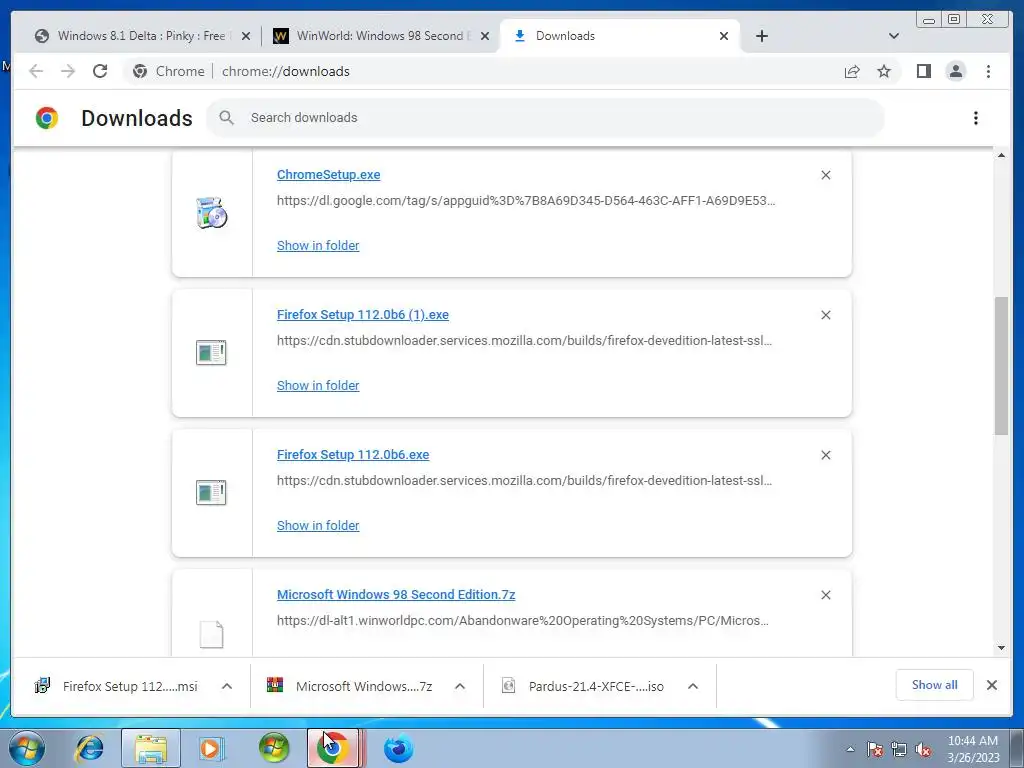Switch to WinWorld Windows 98 tab
1024x768 pixels.
(381, 36)
